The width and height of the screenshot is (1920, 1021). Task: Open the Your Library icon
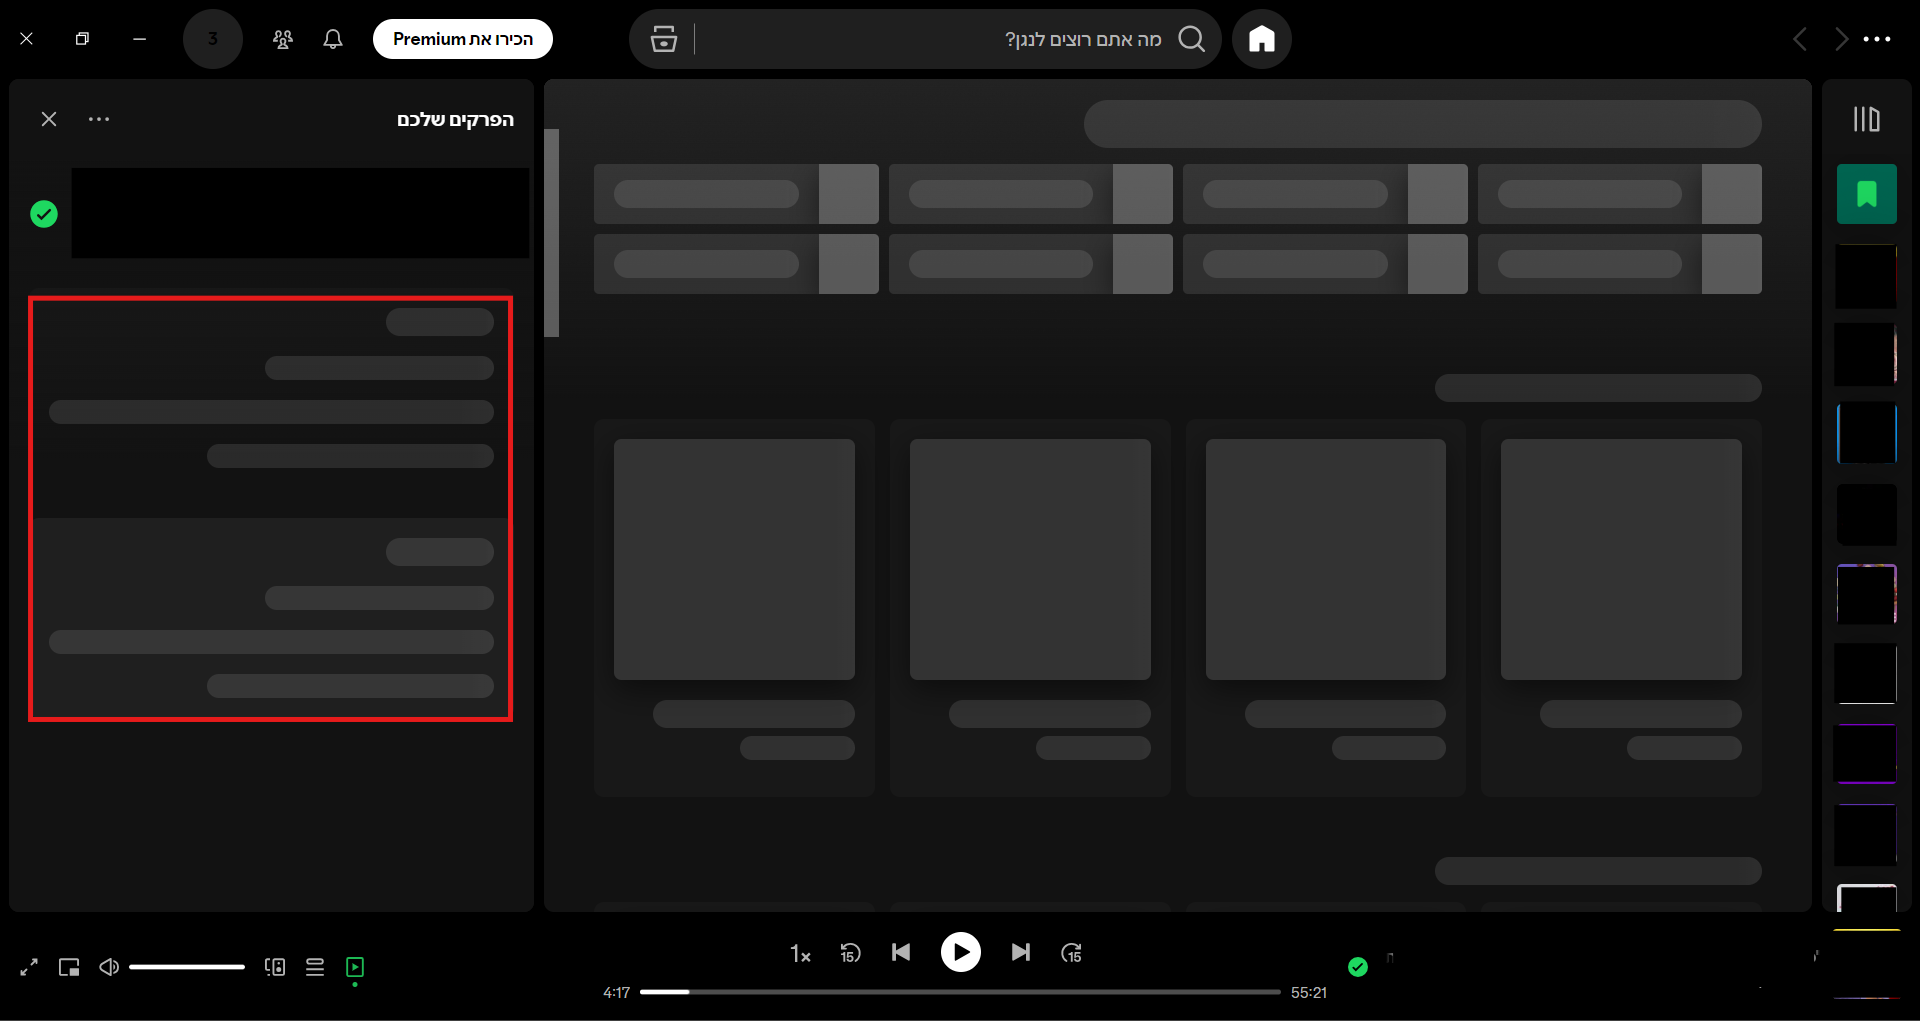point(1866,119)
